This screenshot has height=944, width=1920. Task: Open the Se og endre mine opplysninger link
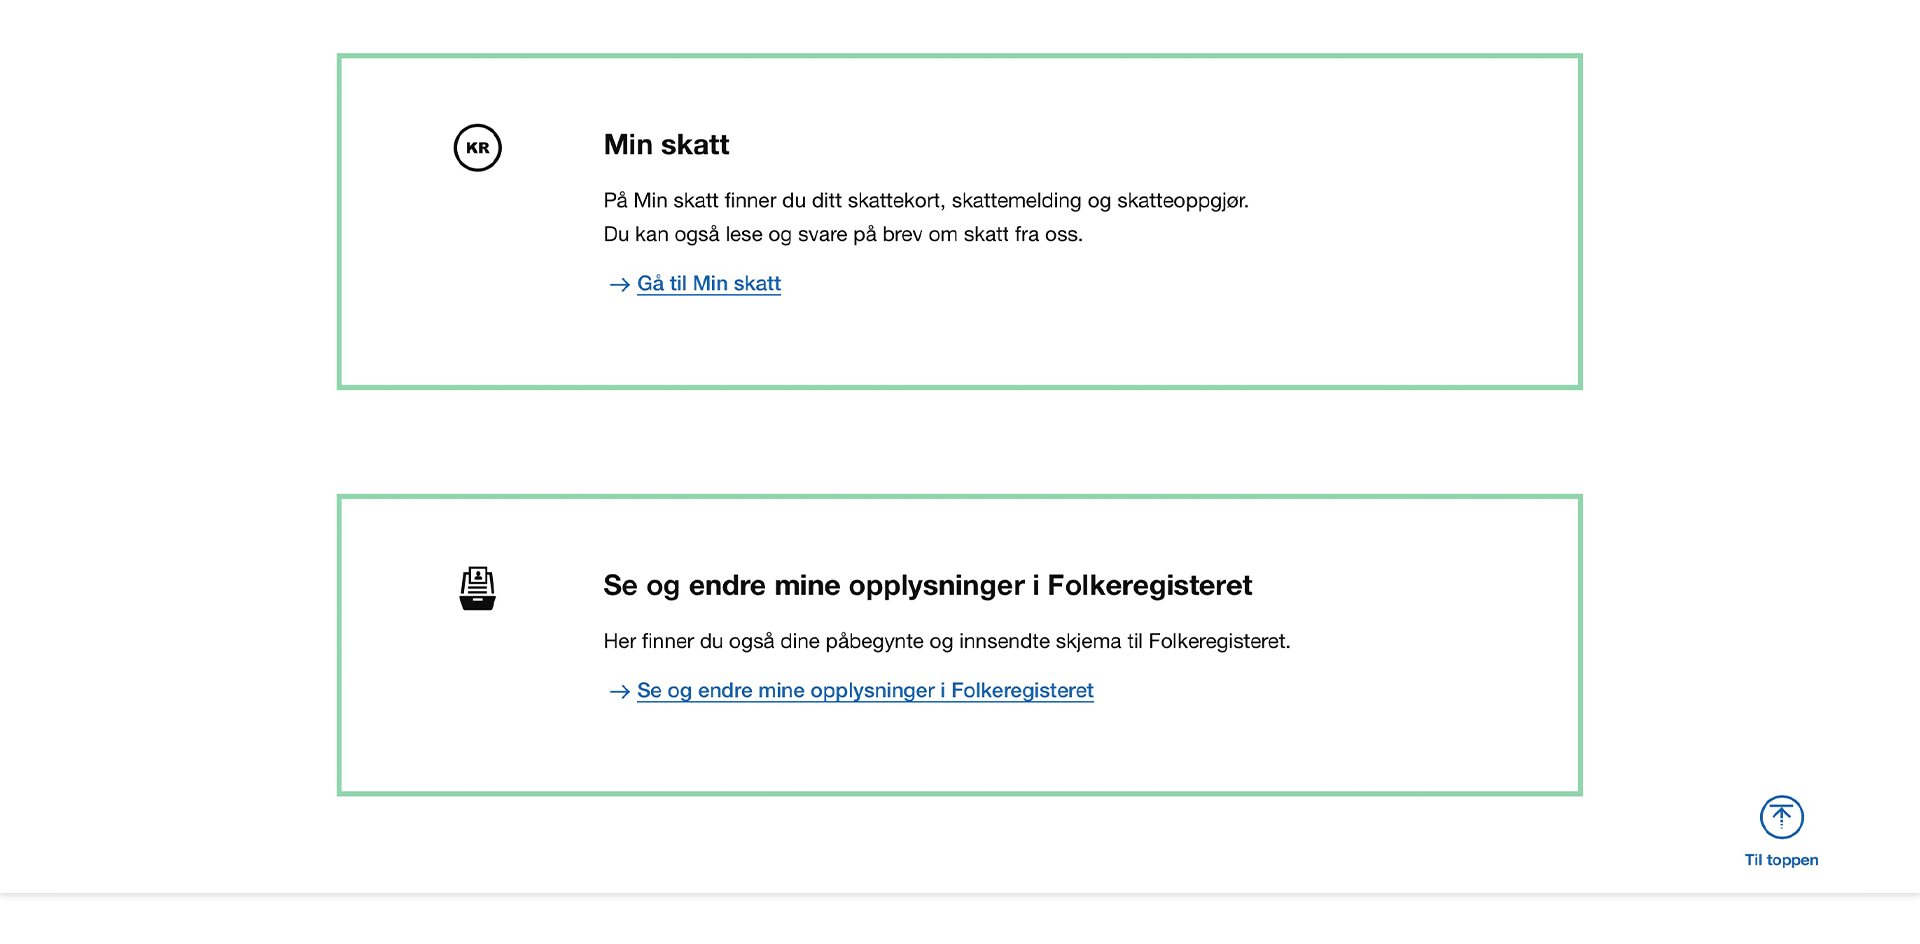click(x=865, y=691)
